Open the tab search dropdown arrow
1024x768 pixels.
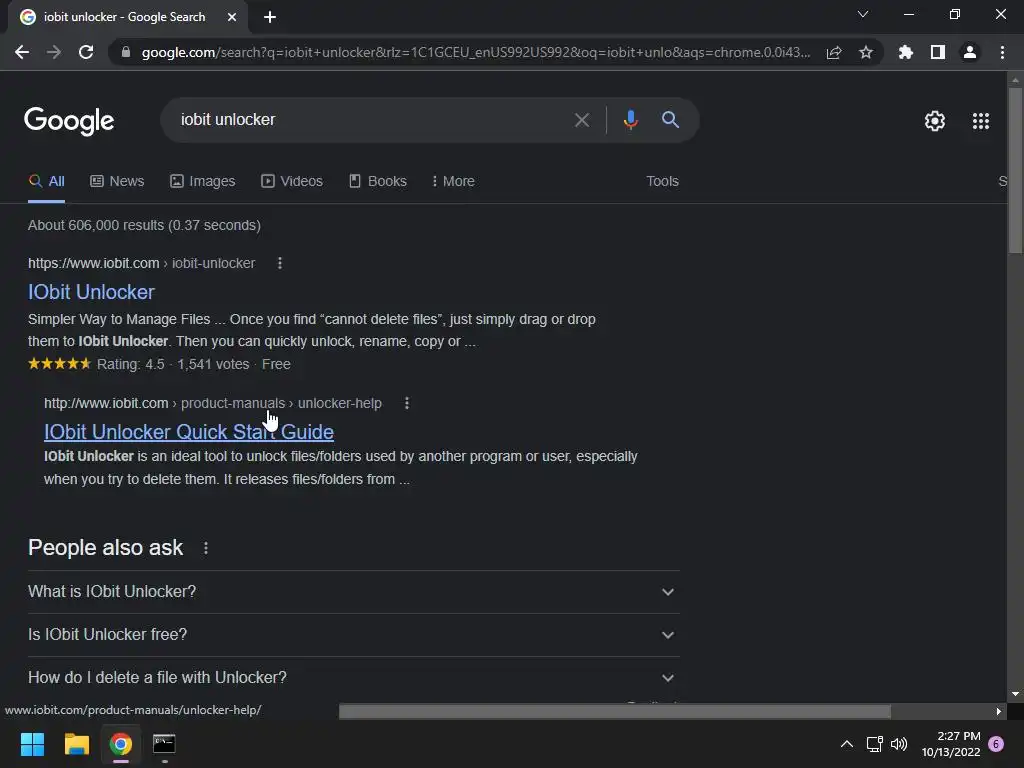(863, 14)
